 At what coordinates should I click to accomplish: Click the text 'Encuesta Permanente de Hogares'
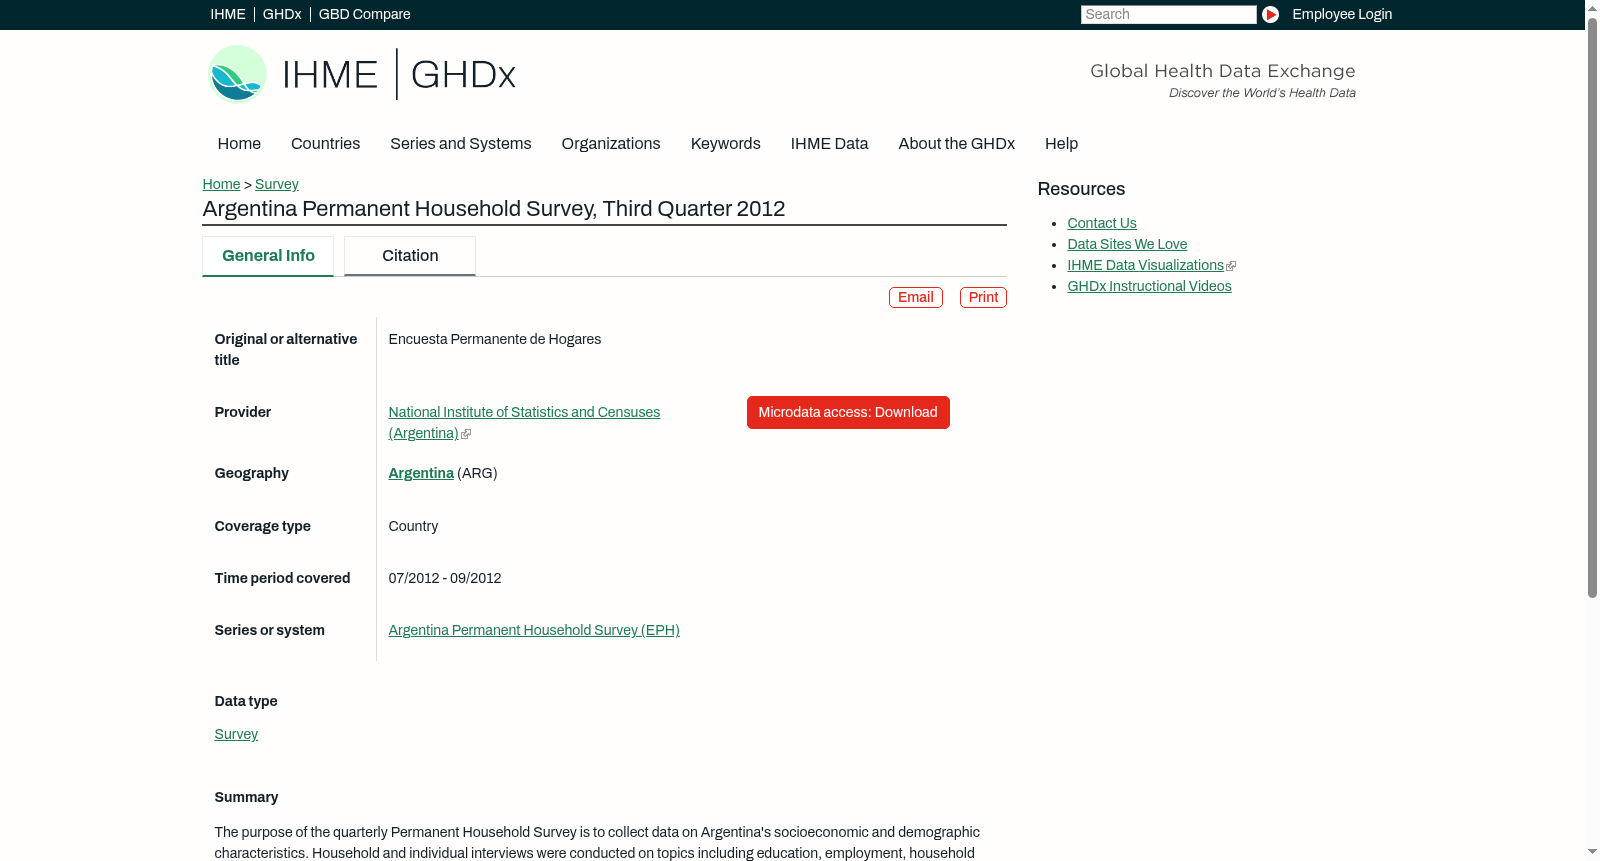click(495, 340)
